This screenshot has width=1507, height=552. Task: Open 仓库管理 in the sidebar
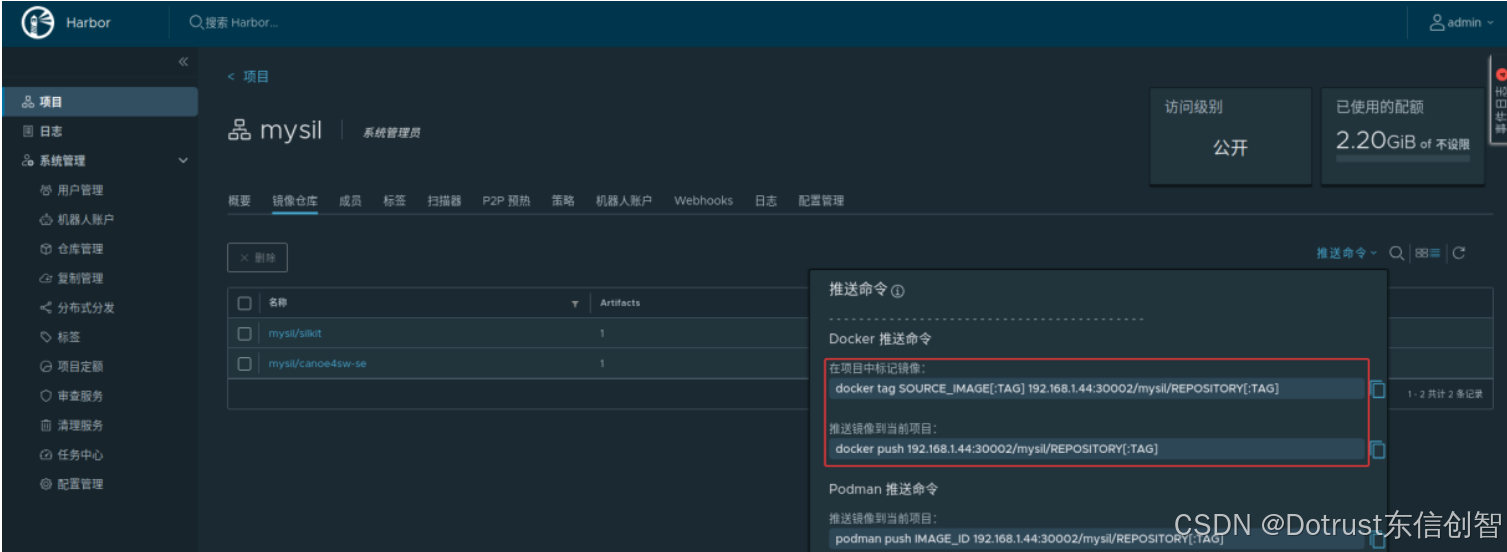click(x=80, y=249)
